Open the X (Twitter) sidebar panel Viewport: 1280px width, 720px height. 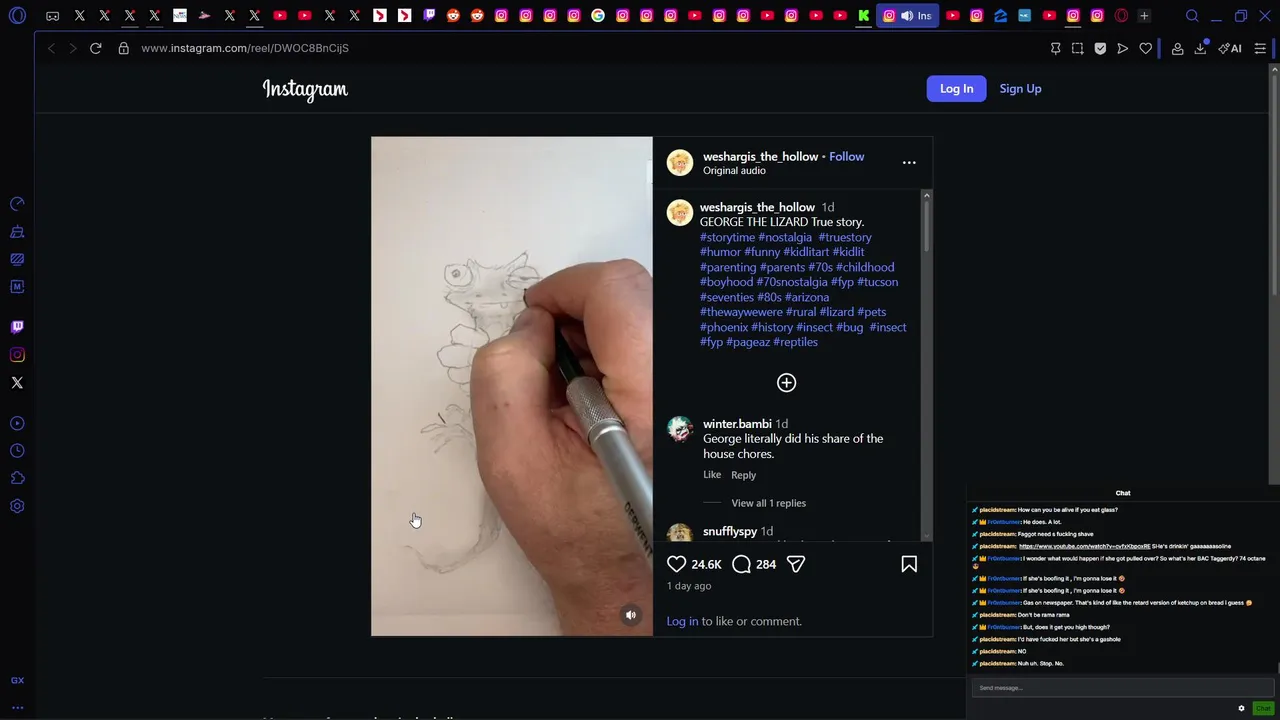17,383
